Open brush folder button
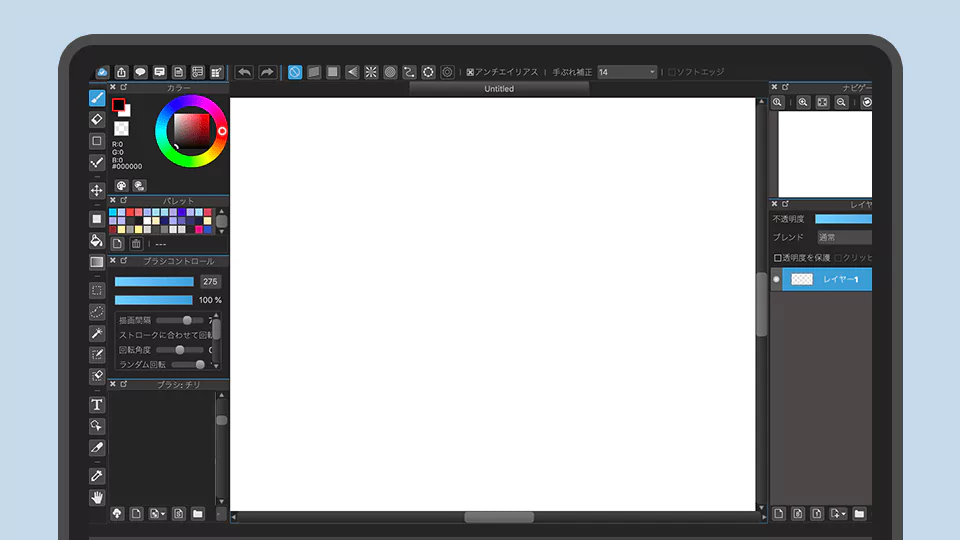Screen dimensions: 960x540 [x=197, y=514]
